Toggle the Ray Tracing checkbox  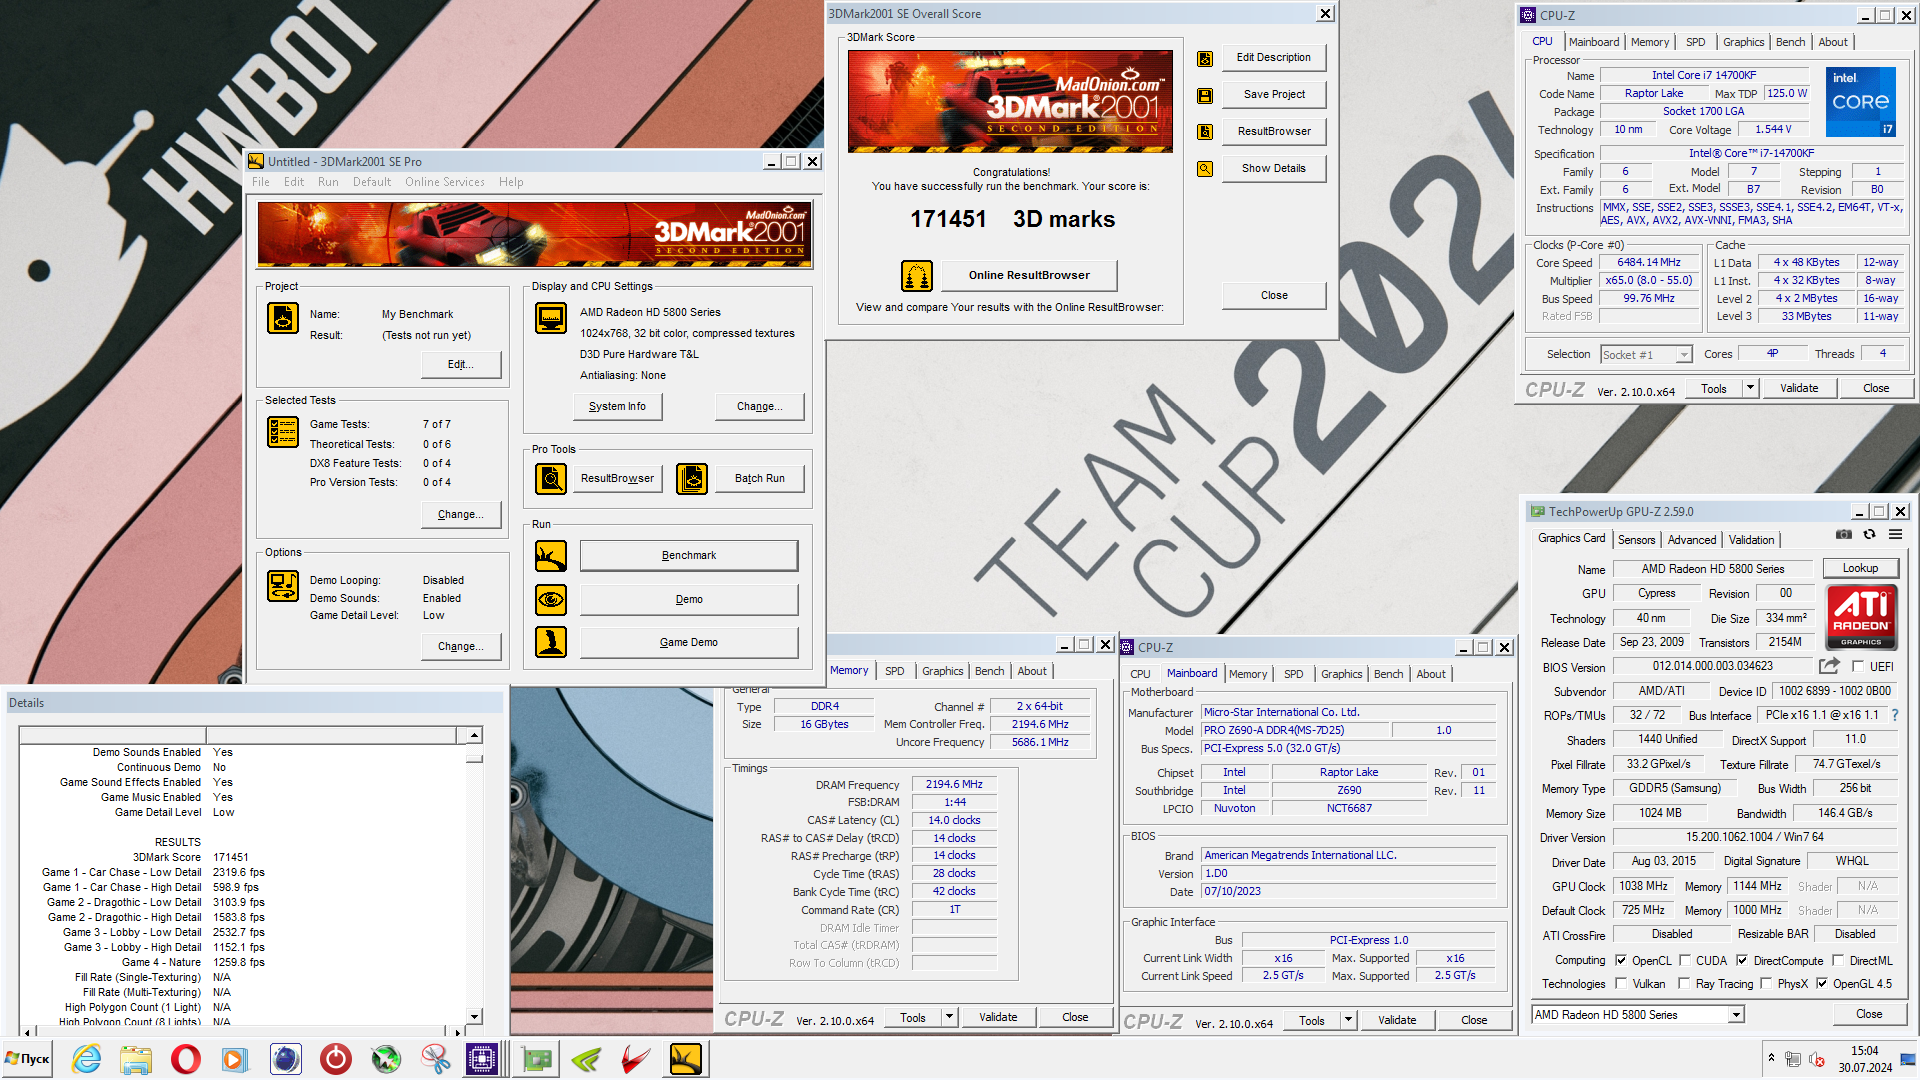[1685, 984]
